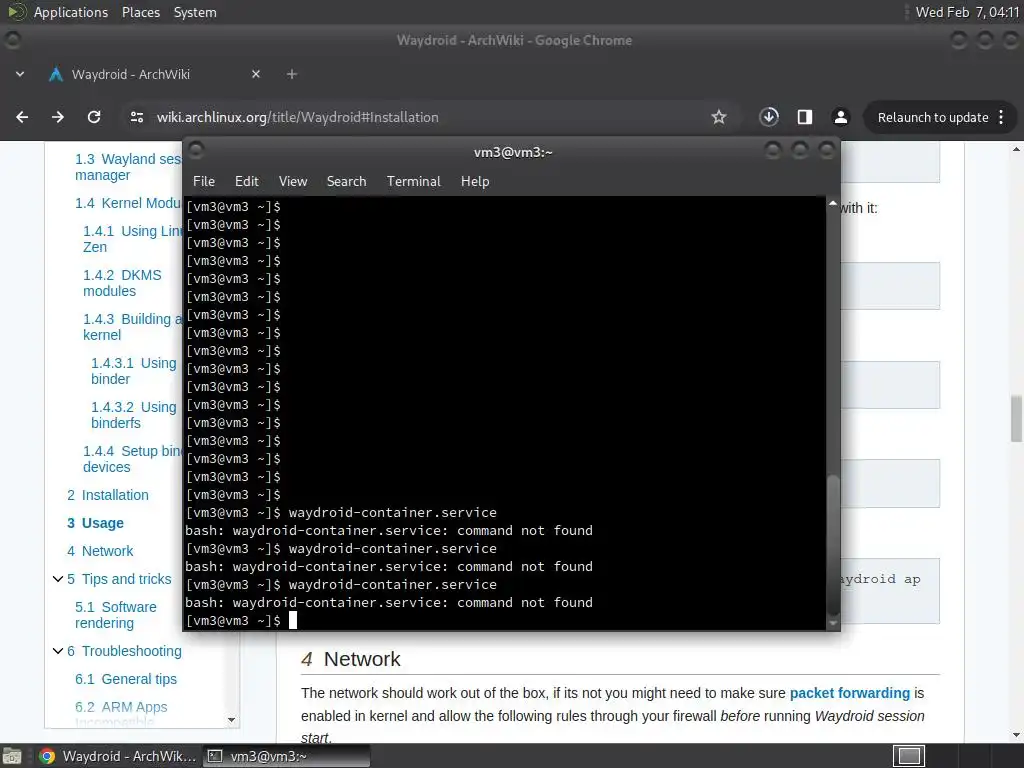Click the 4 Network heading
Screen dimensions: 1024x768
[351, 659]
